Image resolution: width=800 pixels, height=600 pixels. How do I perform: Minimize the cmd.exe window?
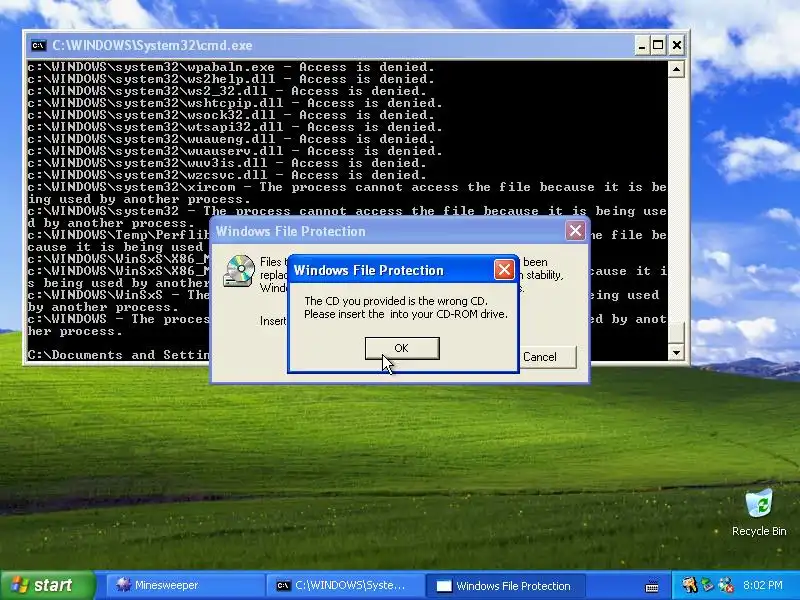642,46
